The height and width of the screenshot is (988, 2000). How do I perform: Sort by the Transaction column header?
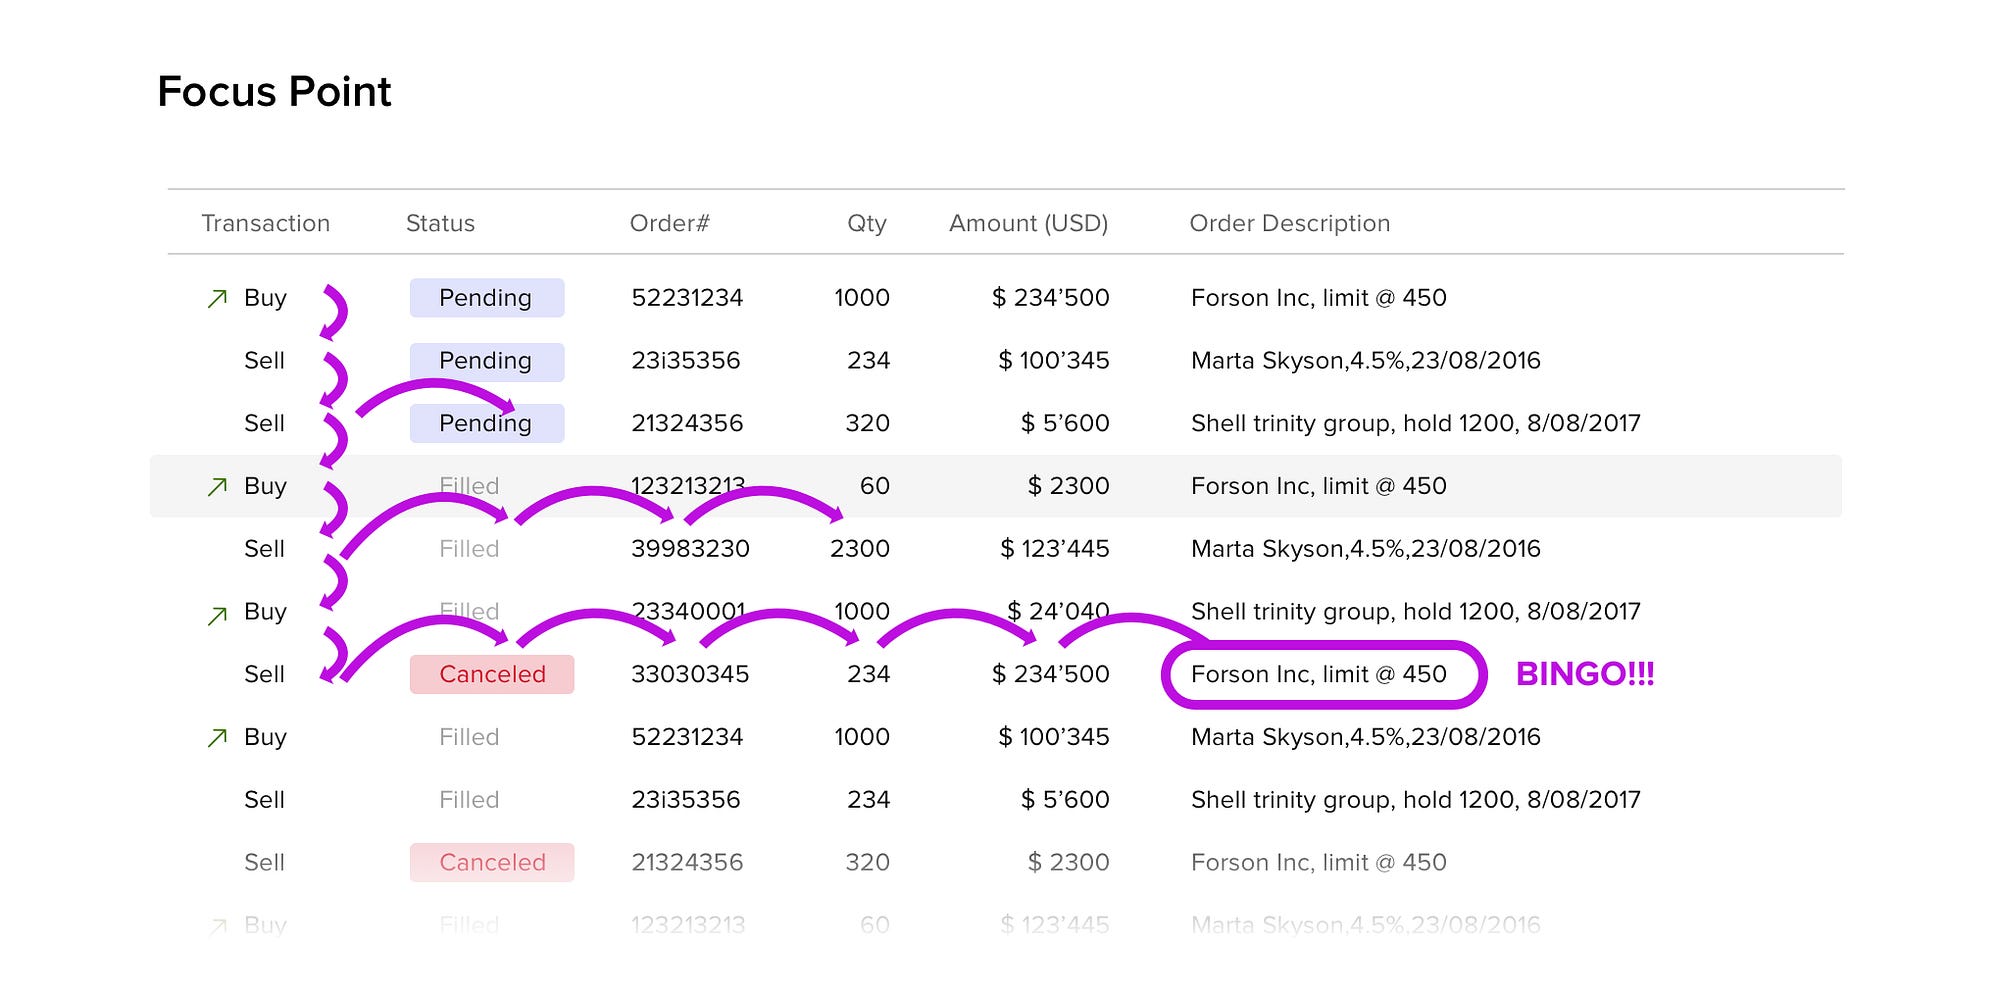point(265,223)
